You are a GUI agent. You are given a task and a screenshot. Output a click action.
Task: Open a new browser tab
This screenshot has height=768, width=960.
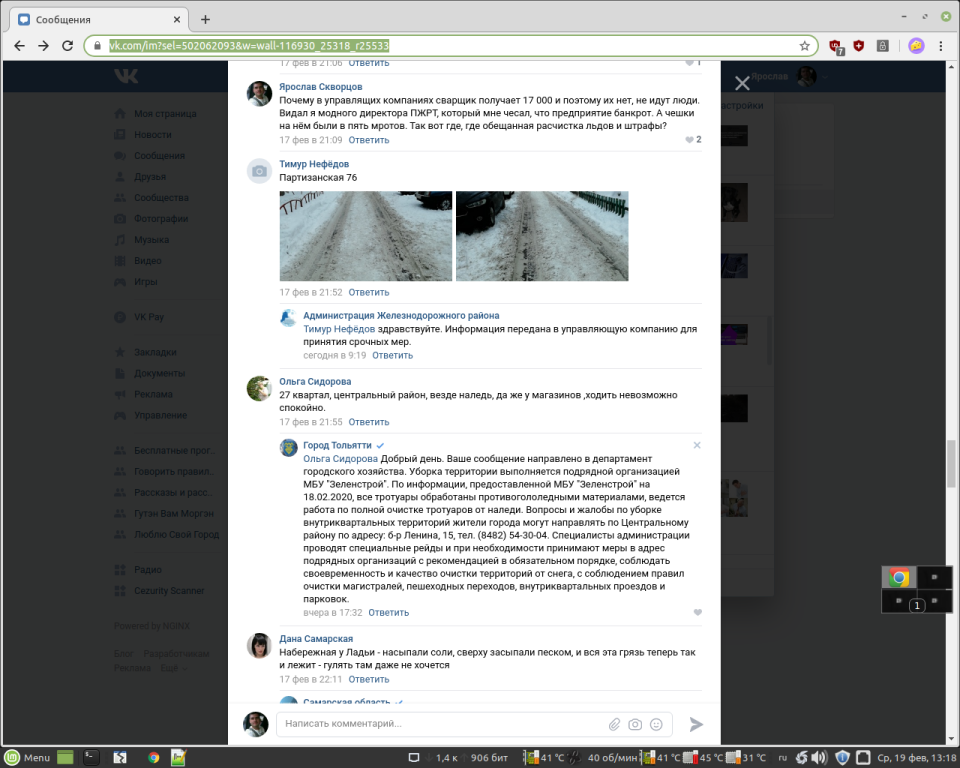[205, 19]
